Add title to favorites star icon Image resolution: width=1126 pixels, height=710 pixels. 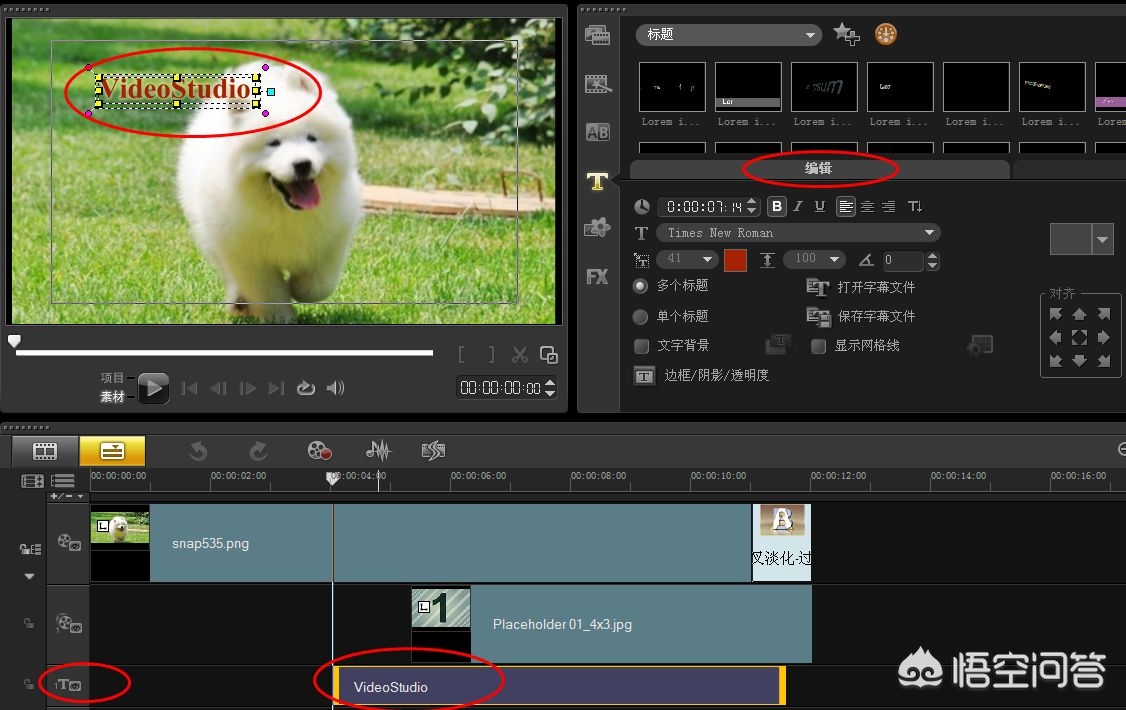tap(846, 34)
